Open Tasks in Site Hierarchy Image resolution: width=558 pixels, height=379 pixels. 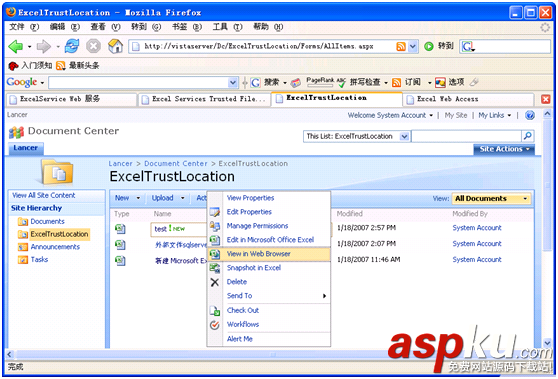[x=39, y=259]
